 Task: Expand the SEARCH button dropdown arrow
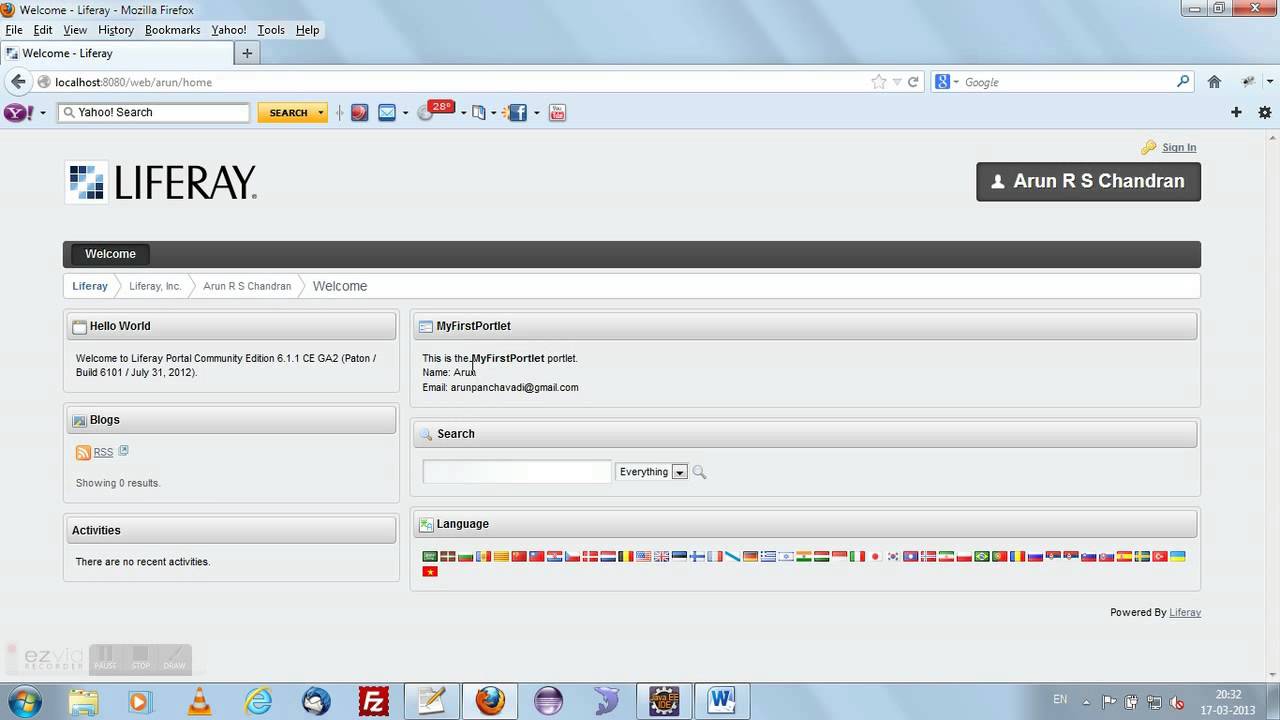(321, 113)
